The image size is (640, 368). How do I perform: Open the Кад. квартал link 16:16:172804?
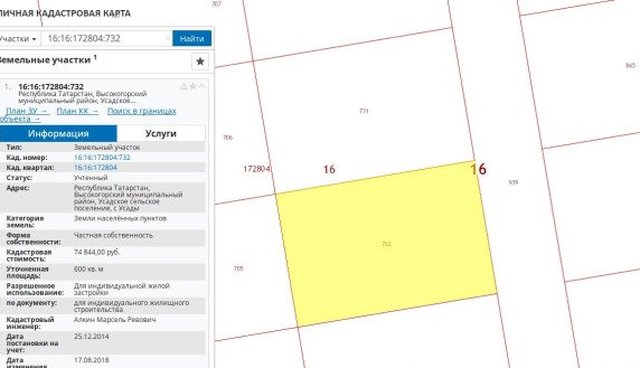[96, 168]
